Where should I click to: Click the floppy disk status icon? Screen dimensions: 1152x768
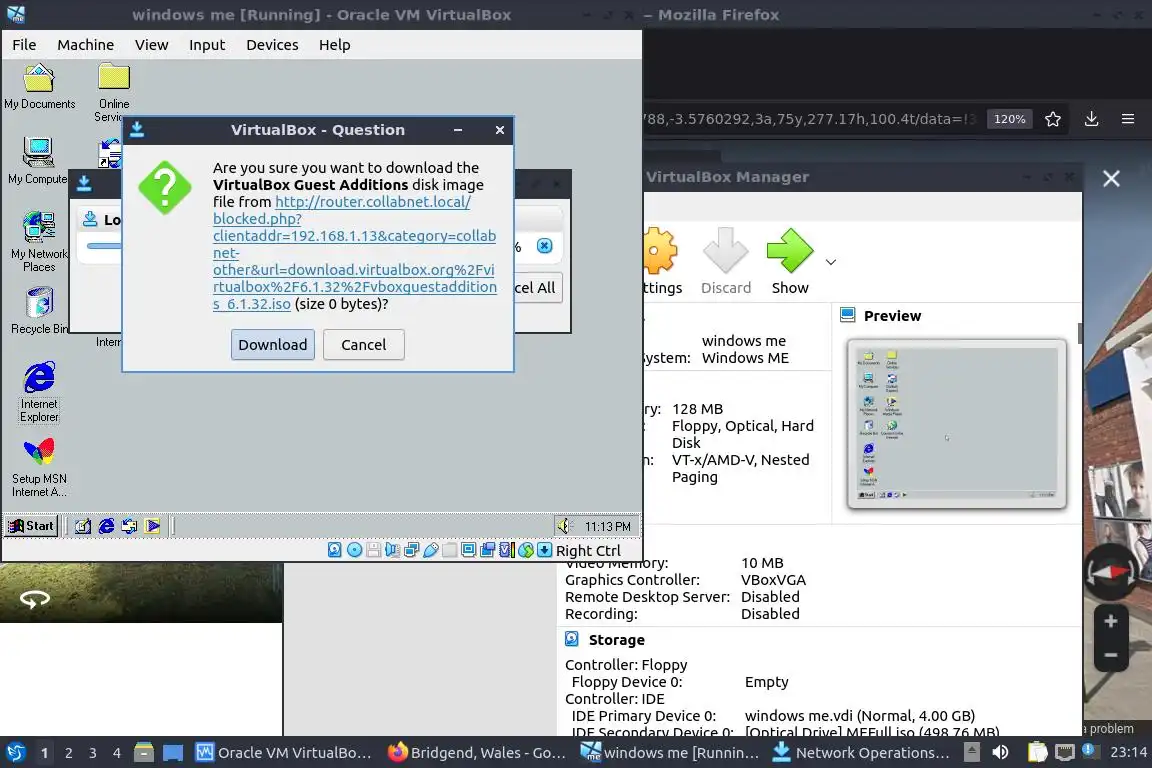[373, 550]
